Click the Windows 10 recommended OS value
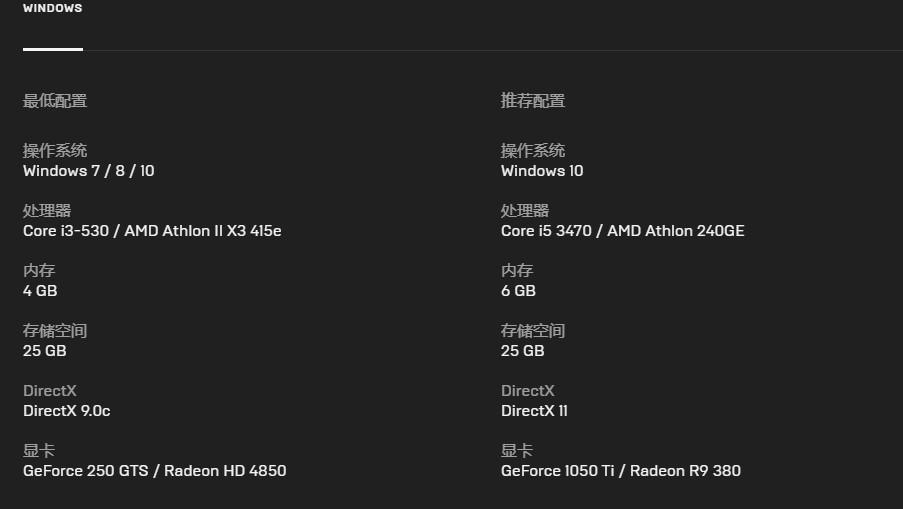The width and height of the screenshot is (903, 509). (542, 171)
